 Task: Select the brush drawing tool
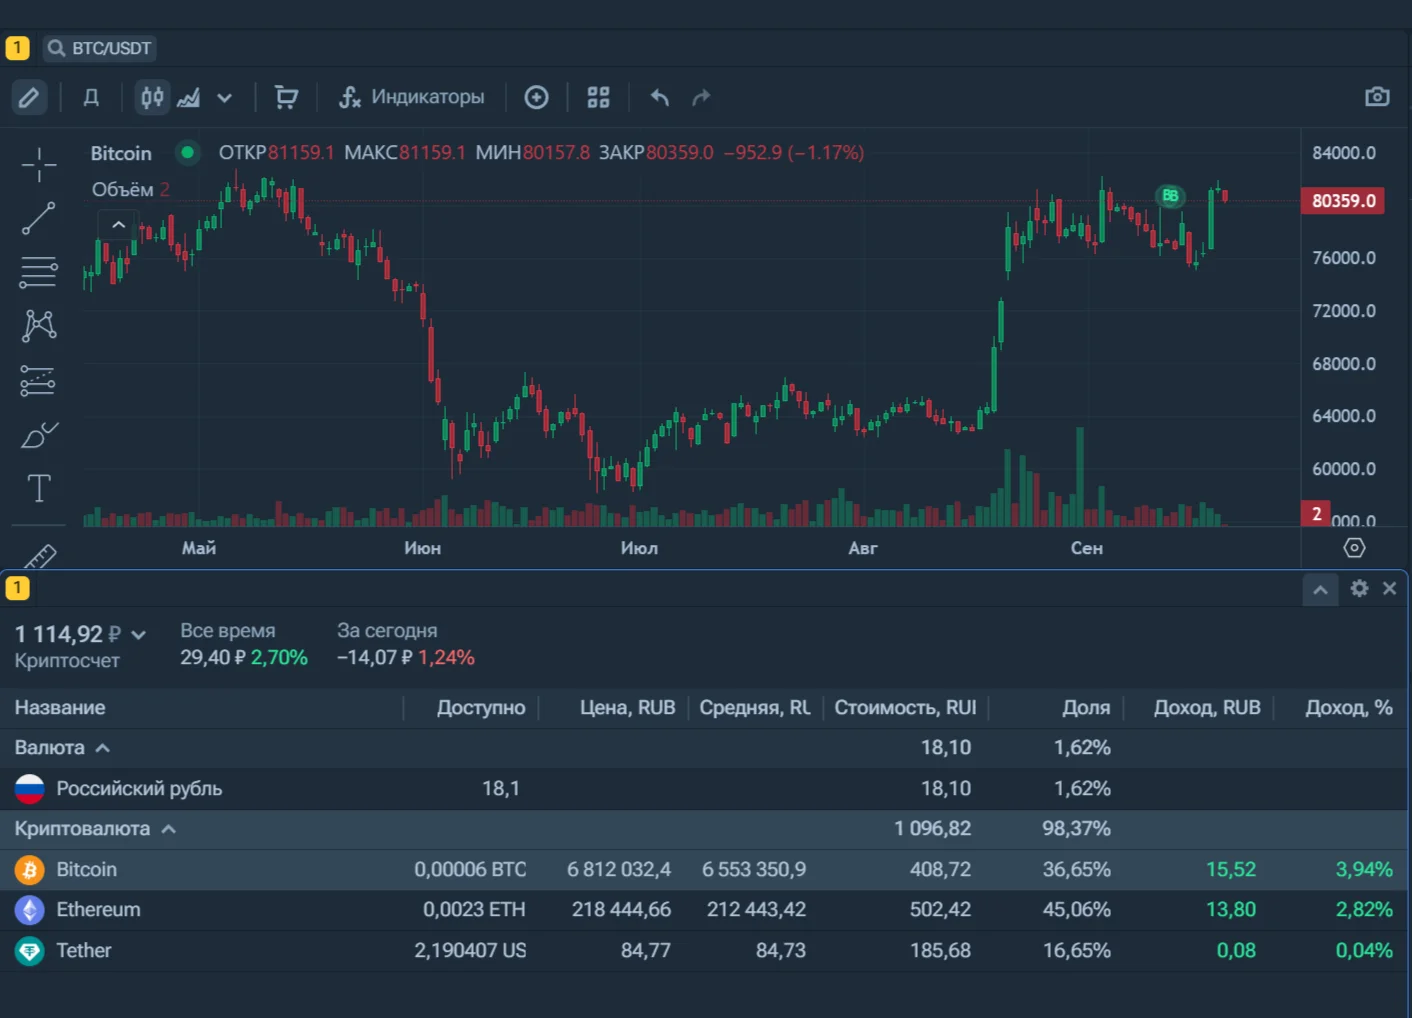click(x=39, y=435)
